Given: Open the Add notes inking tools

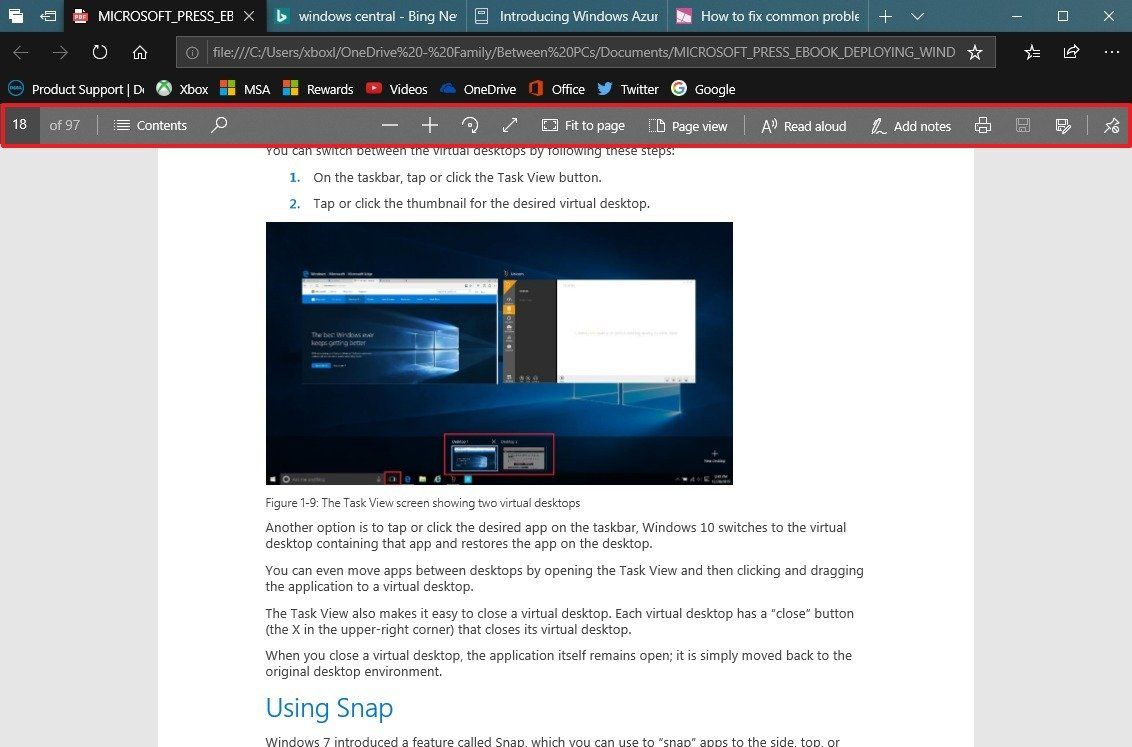Looking at the screenshot, I should pyautogui.click(x=911, y=125).
